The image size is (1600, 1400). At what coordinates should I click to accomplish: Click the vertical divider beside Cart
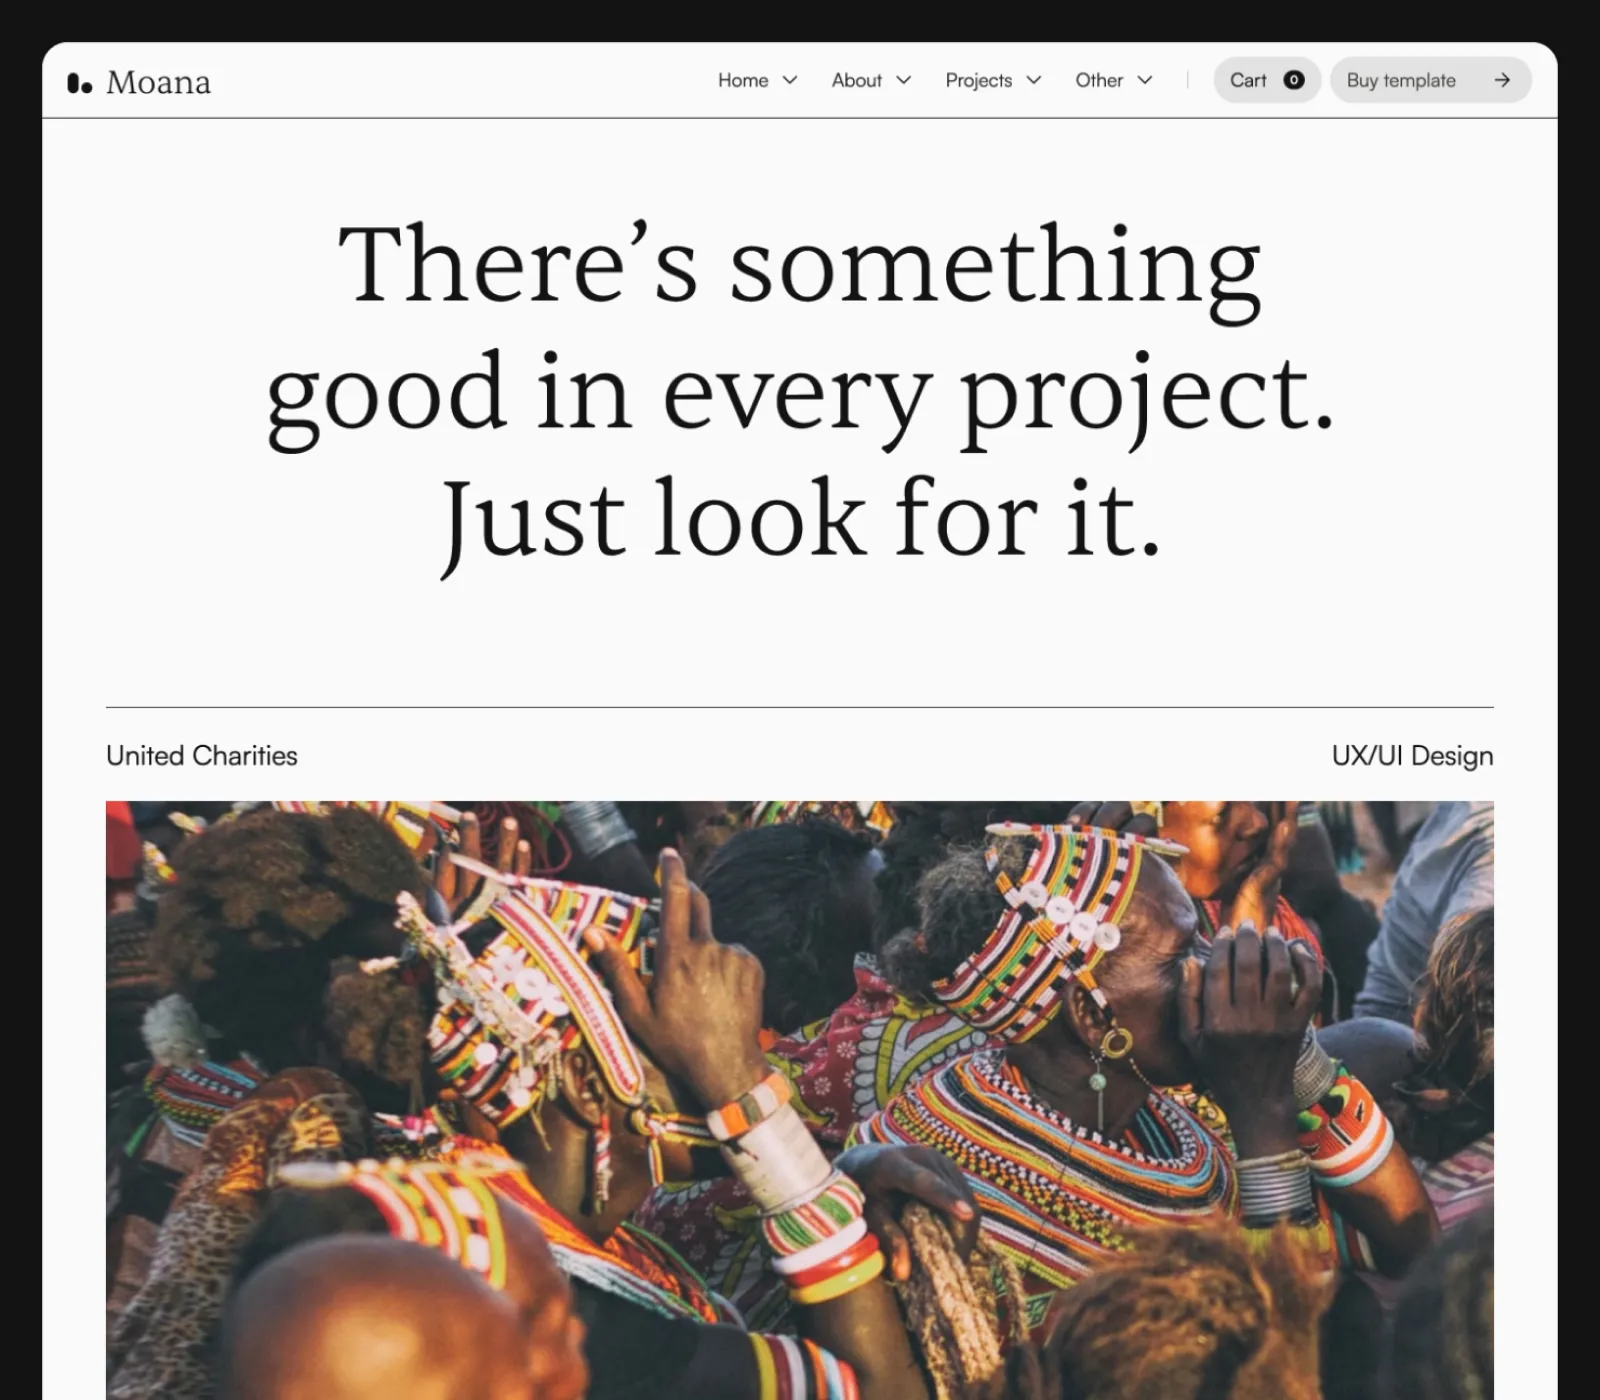(1187, 80)
